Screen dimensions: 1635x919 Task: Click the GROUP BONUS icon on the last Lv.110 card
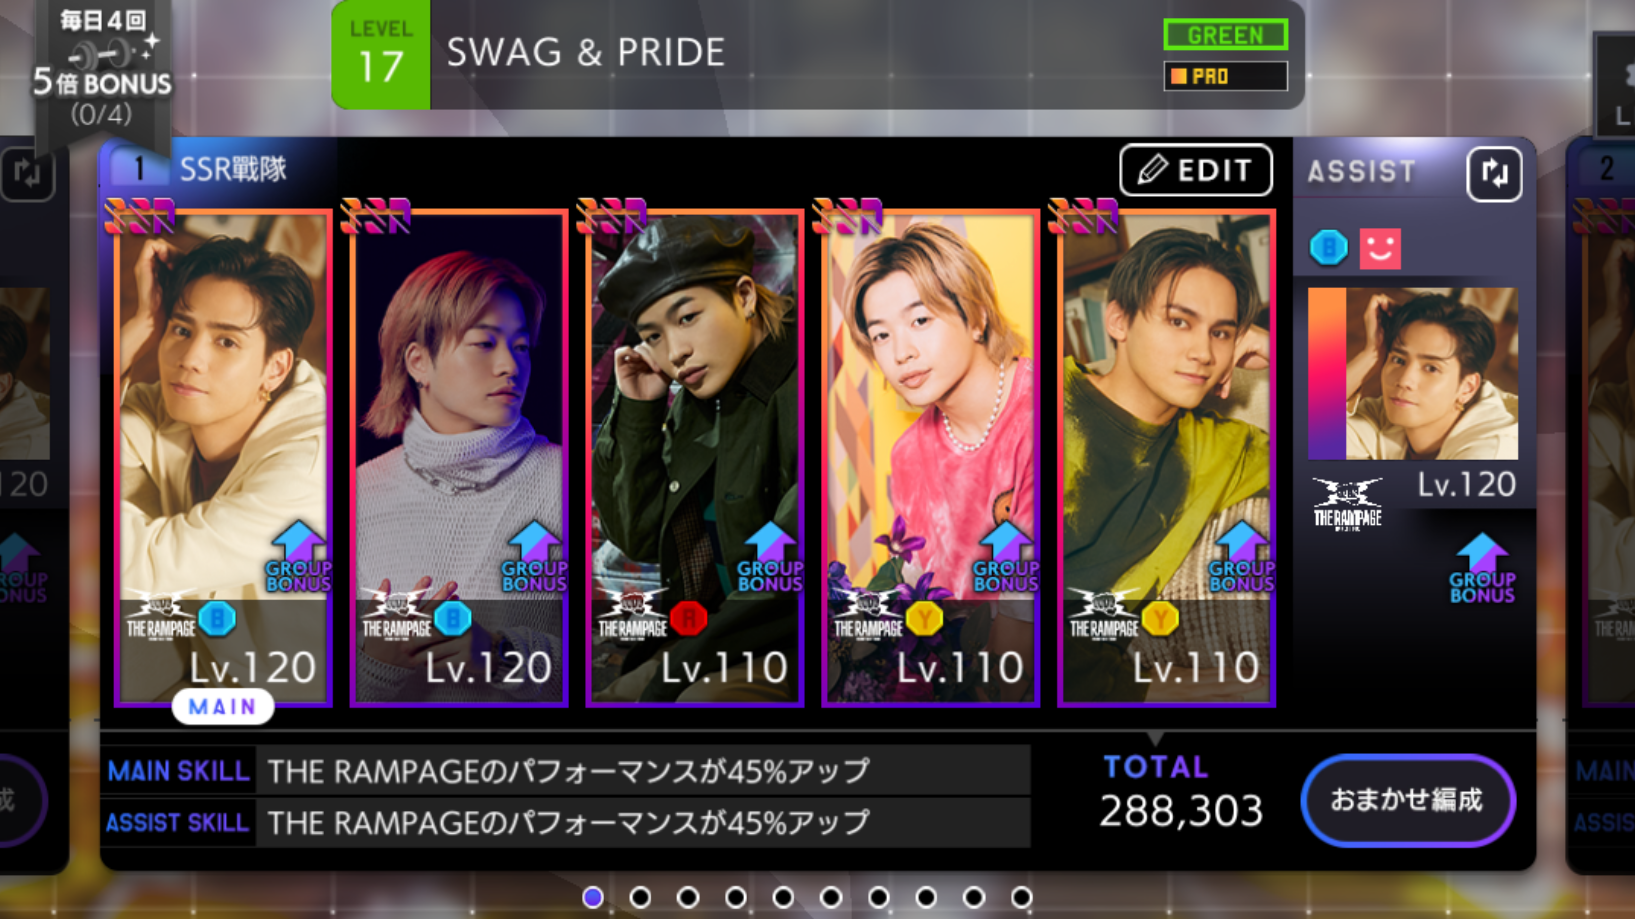point(1241,557)
